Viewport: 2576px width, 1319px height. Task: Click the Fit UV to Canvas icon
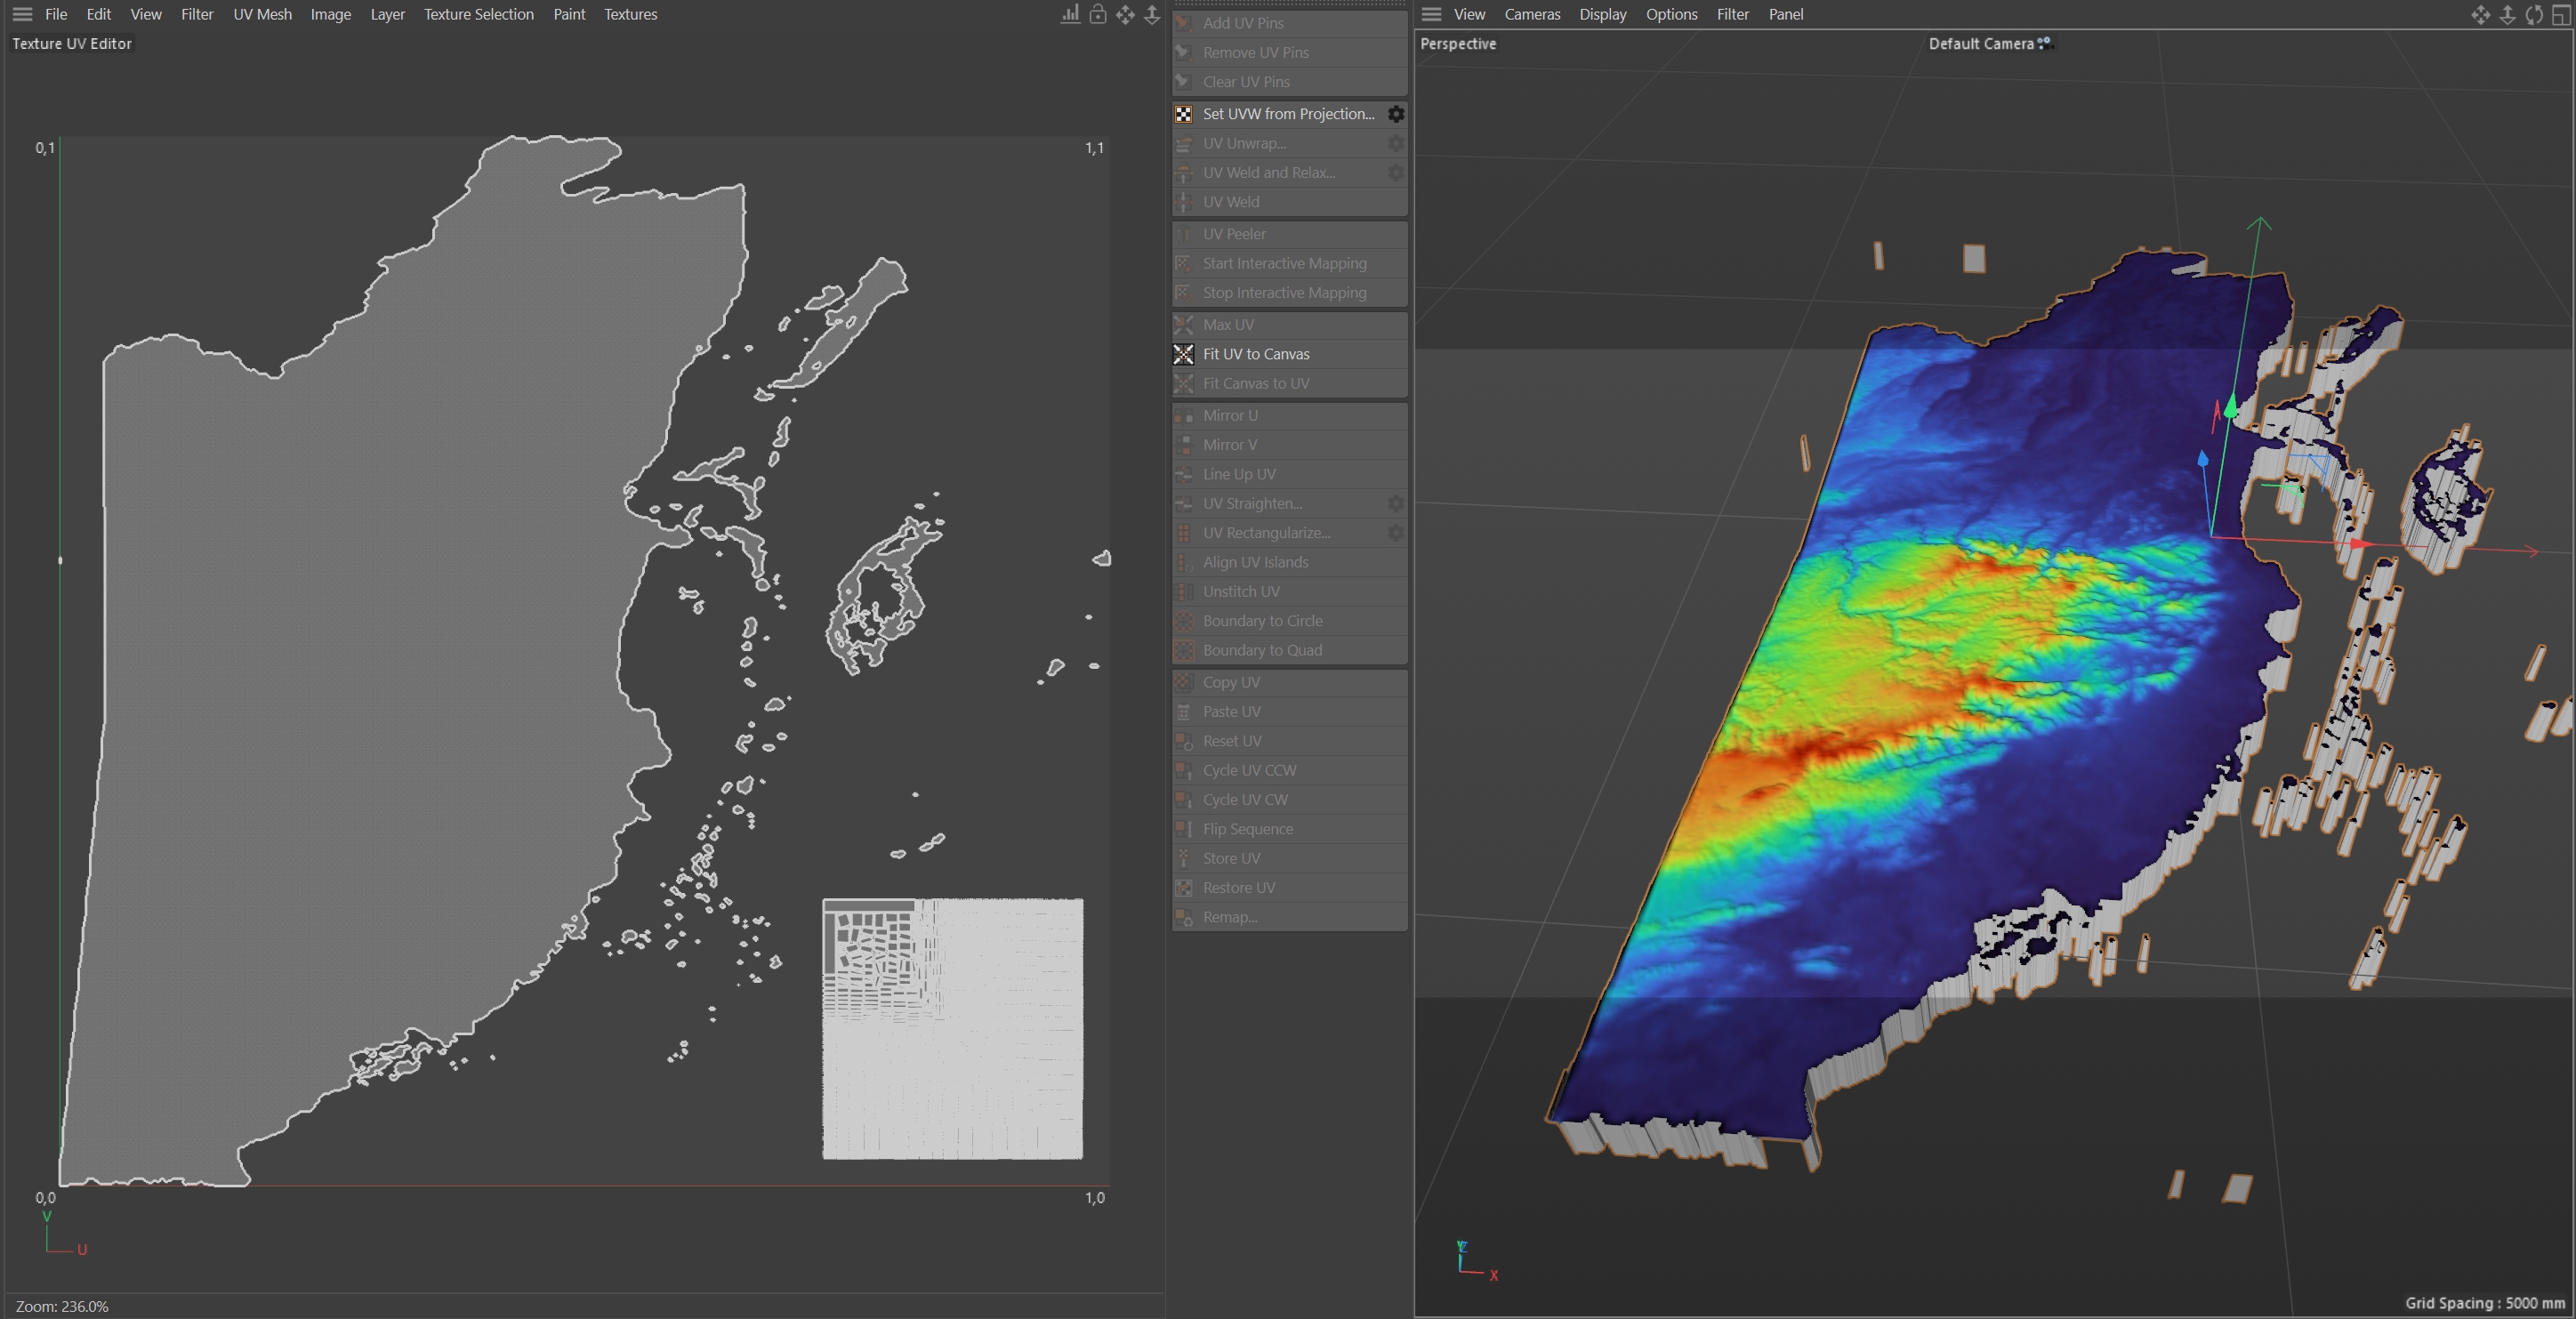click(1183, 354)
